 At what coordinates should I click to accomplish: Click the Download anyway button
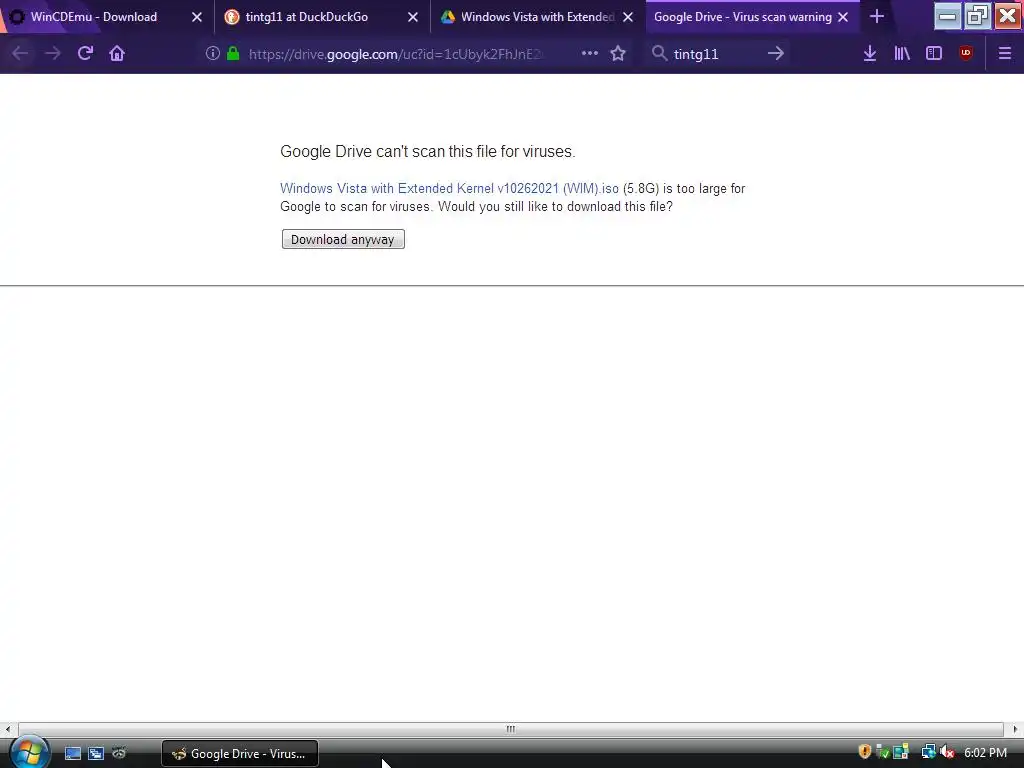click(343, 239)
